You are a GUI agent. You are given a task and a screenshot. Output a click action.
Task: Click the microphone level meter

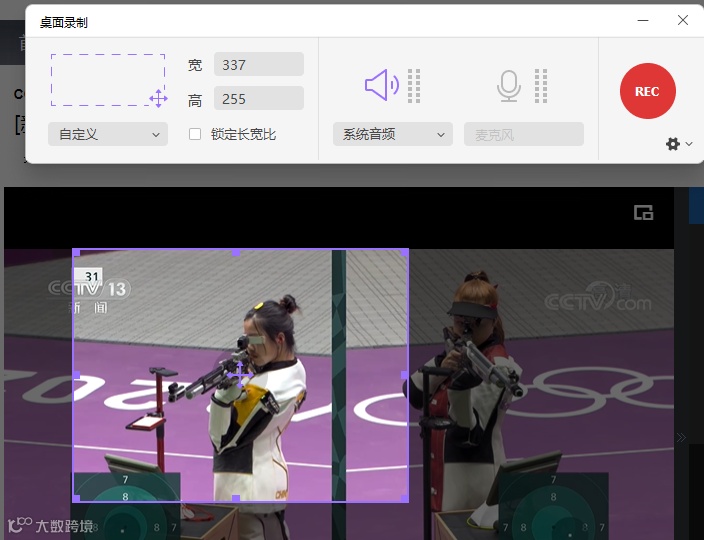click(541, 86)
